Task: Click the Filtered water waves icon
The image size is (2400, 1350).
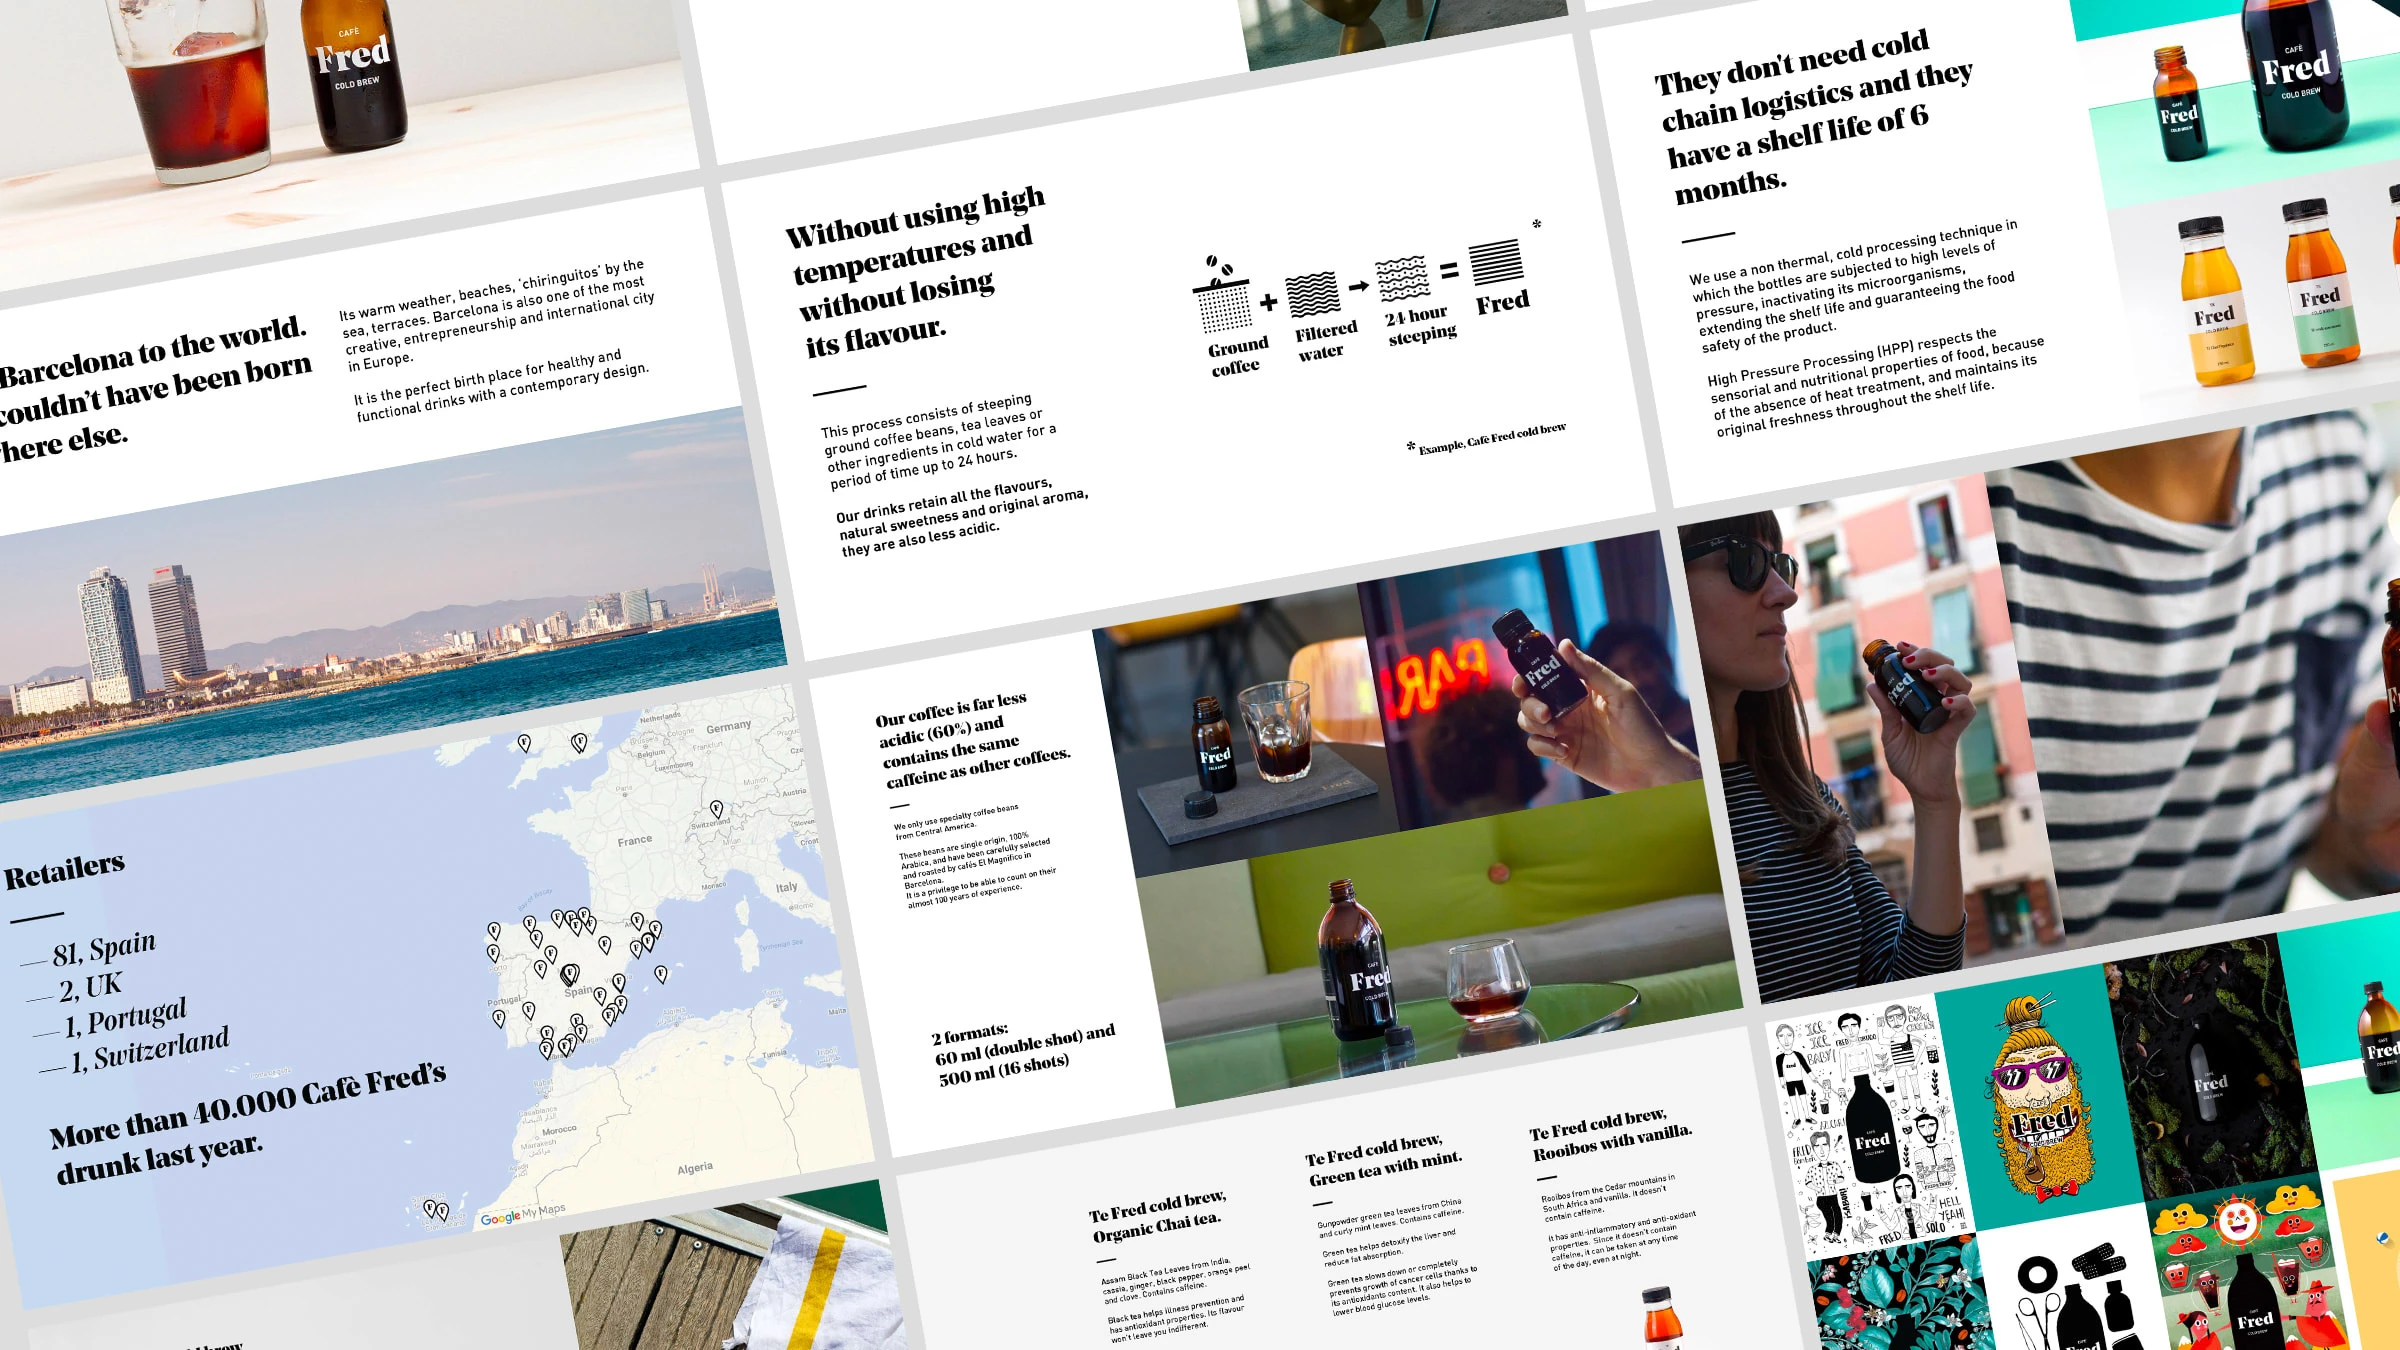Action: tap(1312, 295)
